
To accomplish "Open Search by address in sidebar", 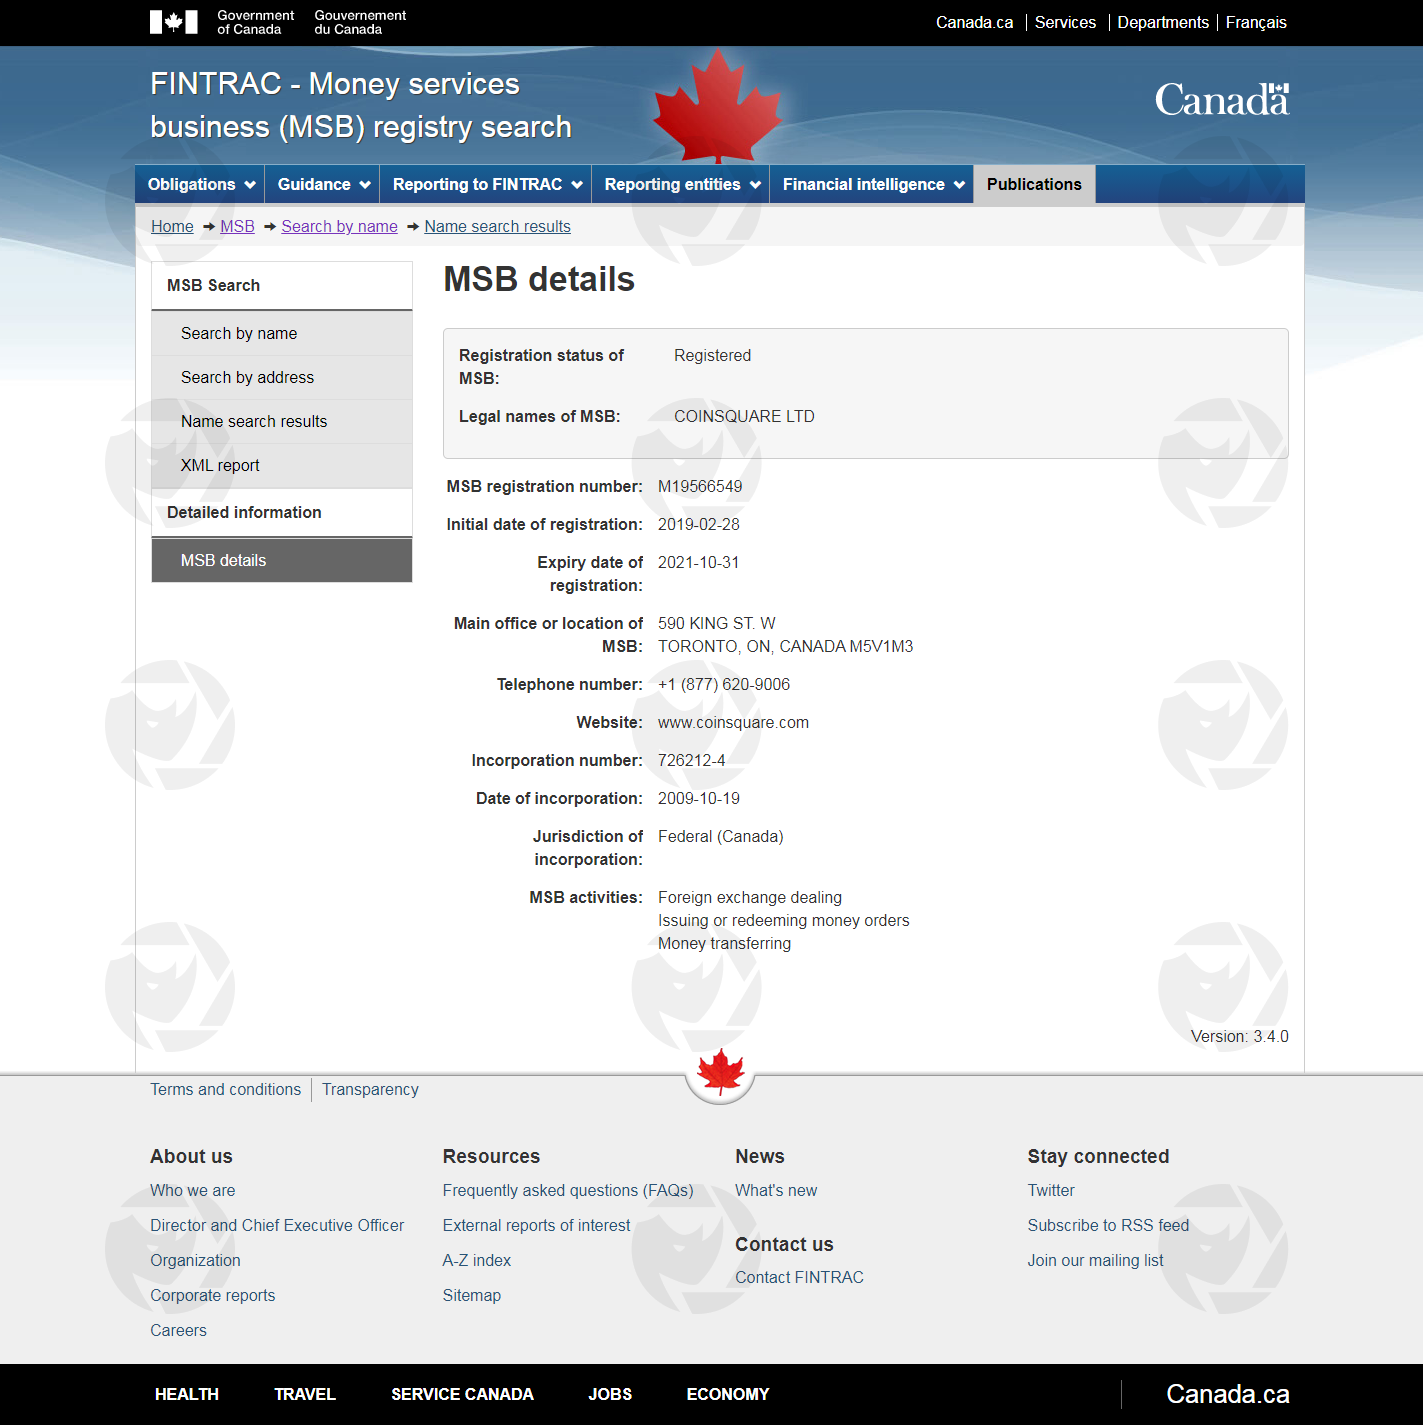I will [247, 377].
